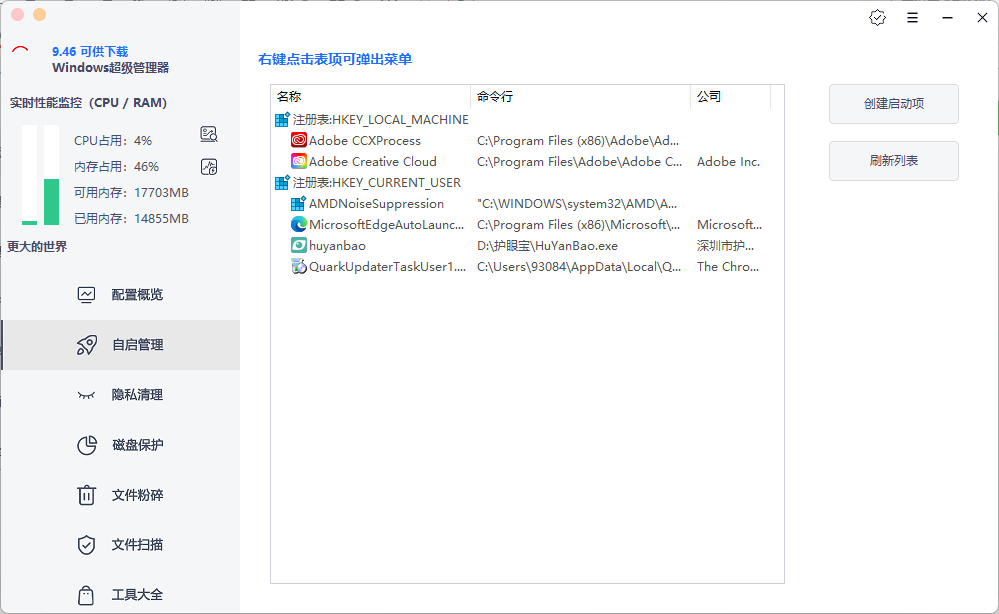Select the 自启管理 rocket icon
This screenshot has height=614, width=999.
(x=87, y=344)
